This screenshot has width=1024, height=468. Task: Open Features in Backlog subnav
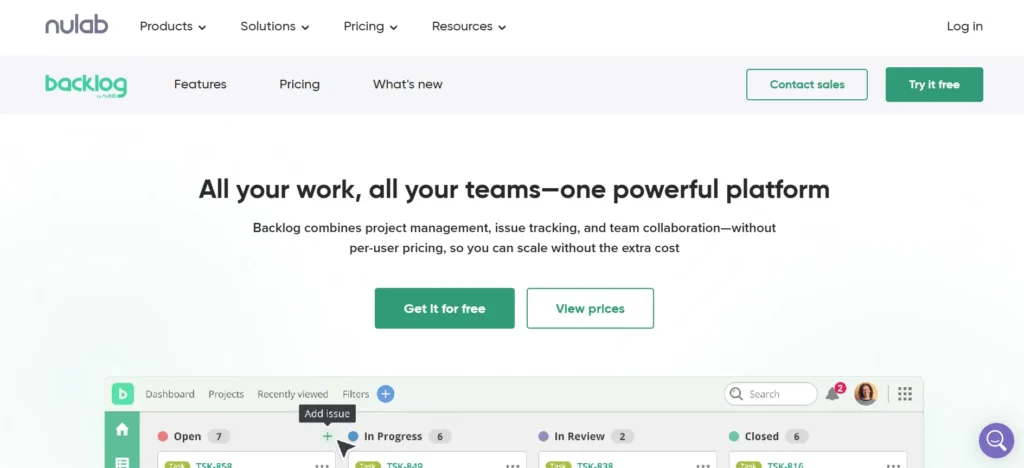(200, 84)
